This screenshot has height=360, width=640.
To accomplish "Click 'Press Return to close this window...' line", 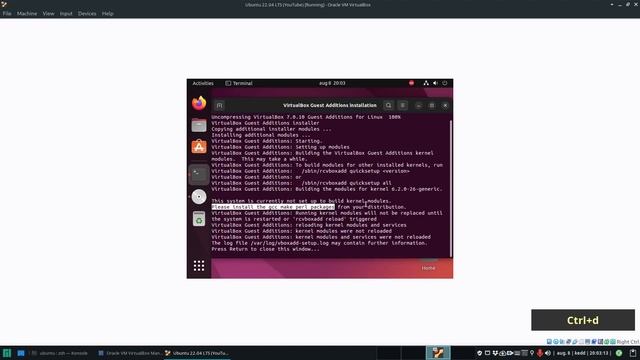I will point(265,249).
